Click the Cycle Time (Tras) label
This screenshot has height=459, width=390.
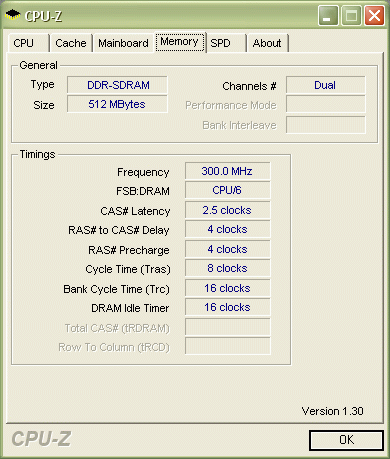pyautogui.click(x=128, y=269)
